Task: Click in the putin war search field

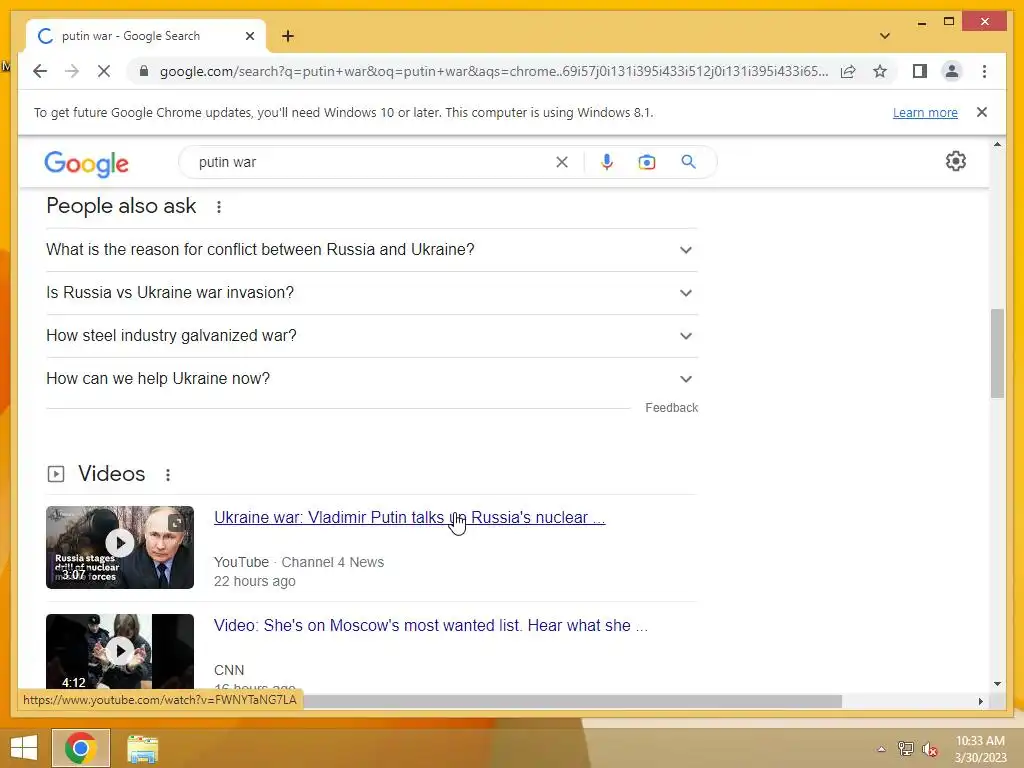Action: click(372, 162)
